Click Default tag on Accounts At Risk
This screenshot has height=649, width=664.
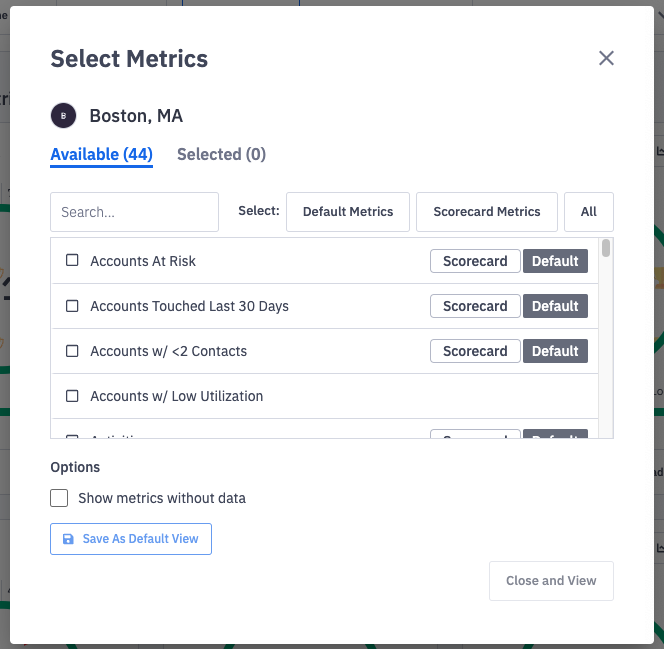(555, 261)
